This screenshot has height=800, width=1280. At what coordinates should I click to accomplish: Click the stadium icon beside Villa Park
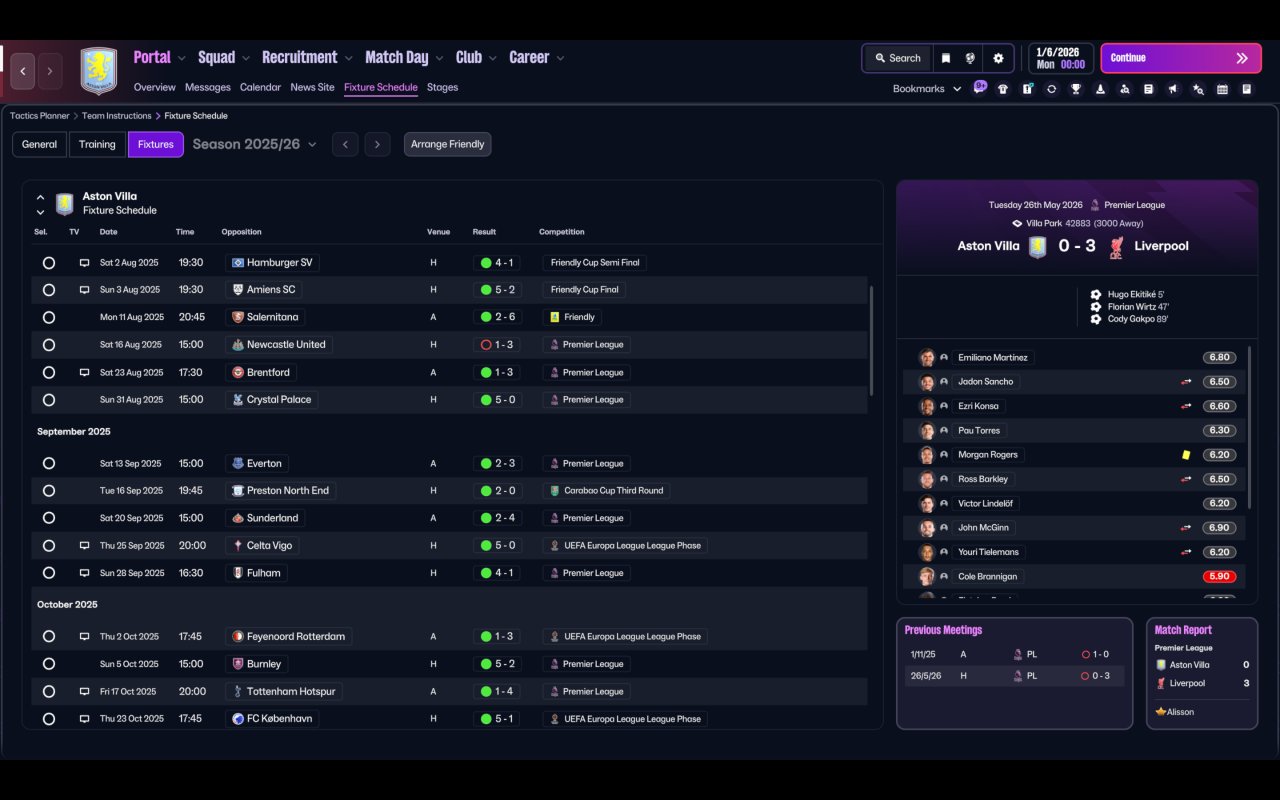1017,224
